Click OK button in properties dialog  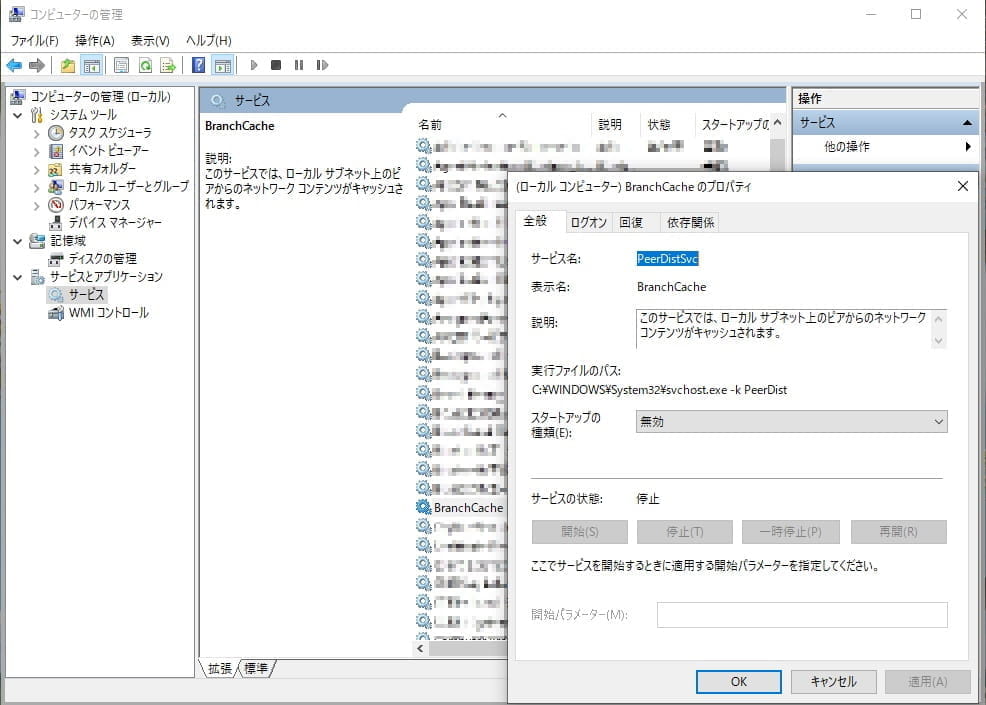pos(739,682)
